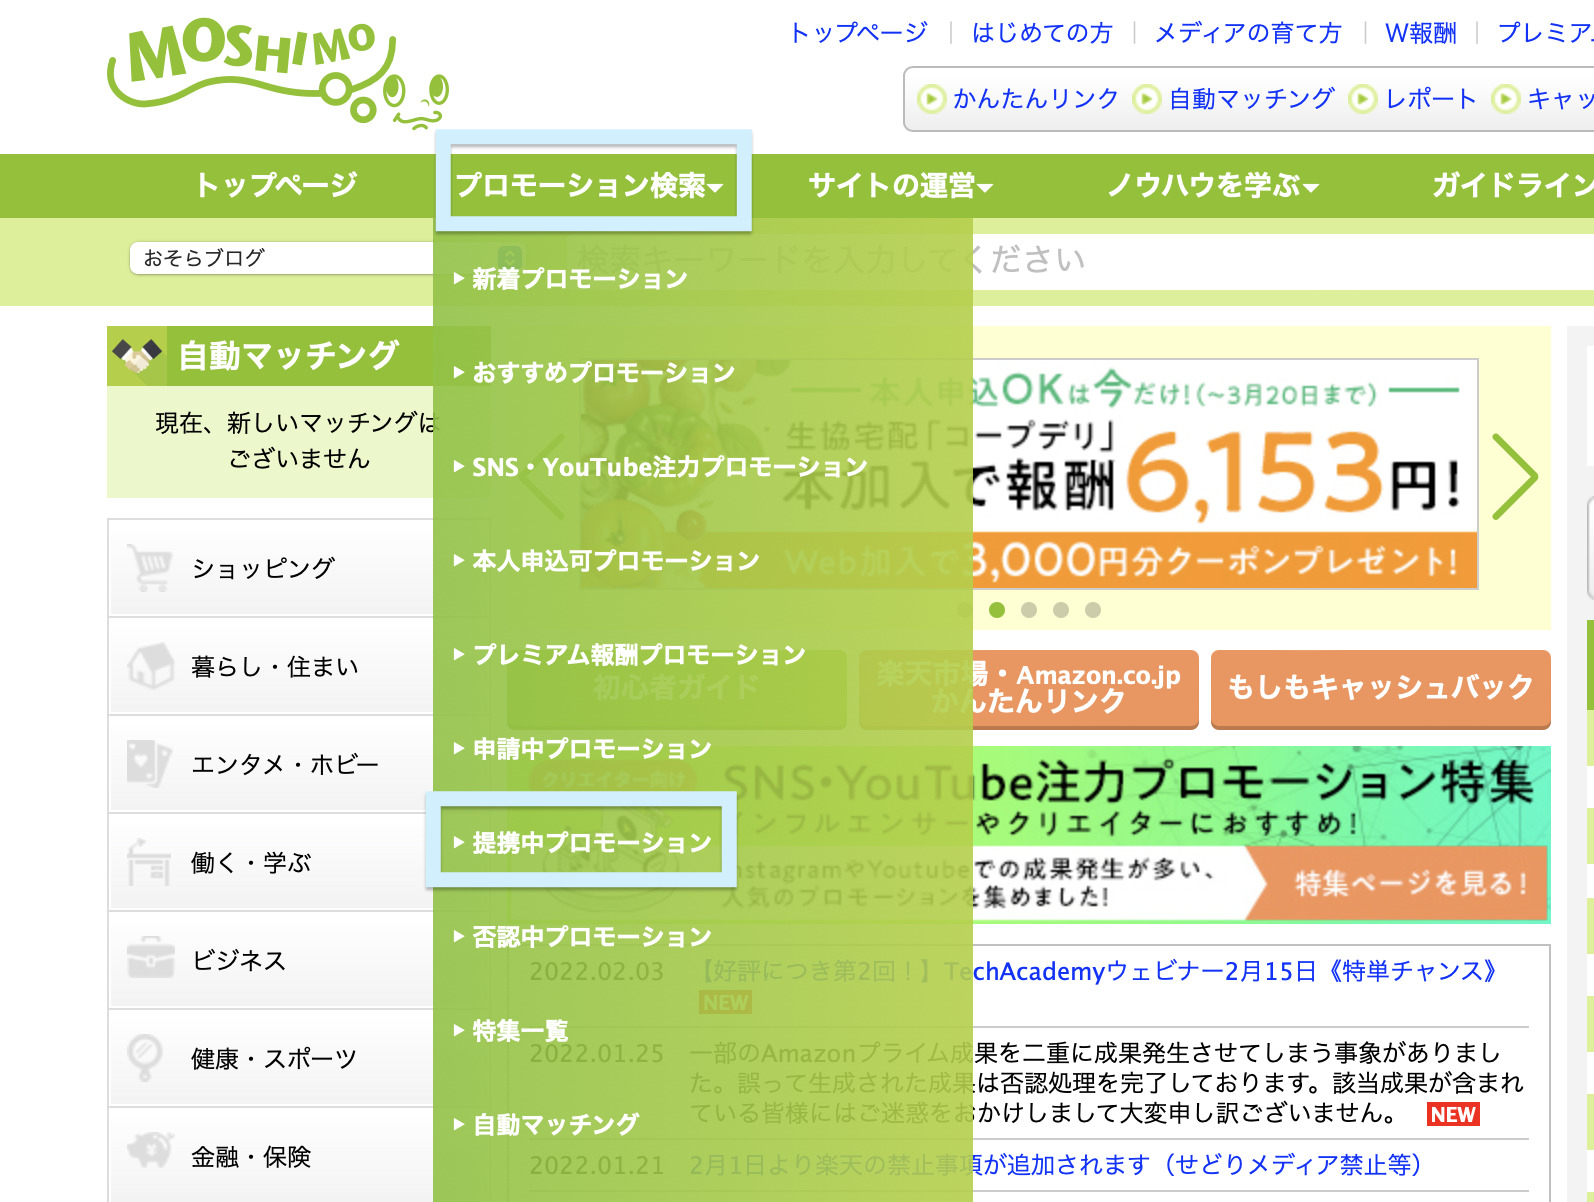Click the desk icon for 働く・学ぶ
Viewport: 1594px width, 1202px height.
pos(150,861)
